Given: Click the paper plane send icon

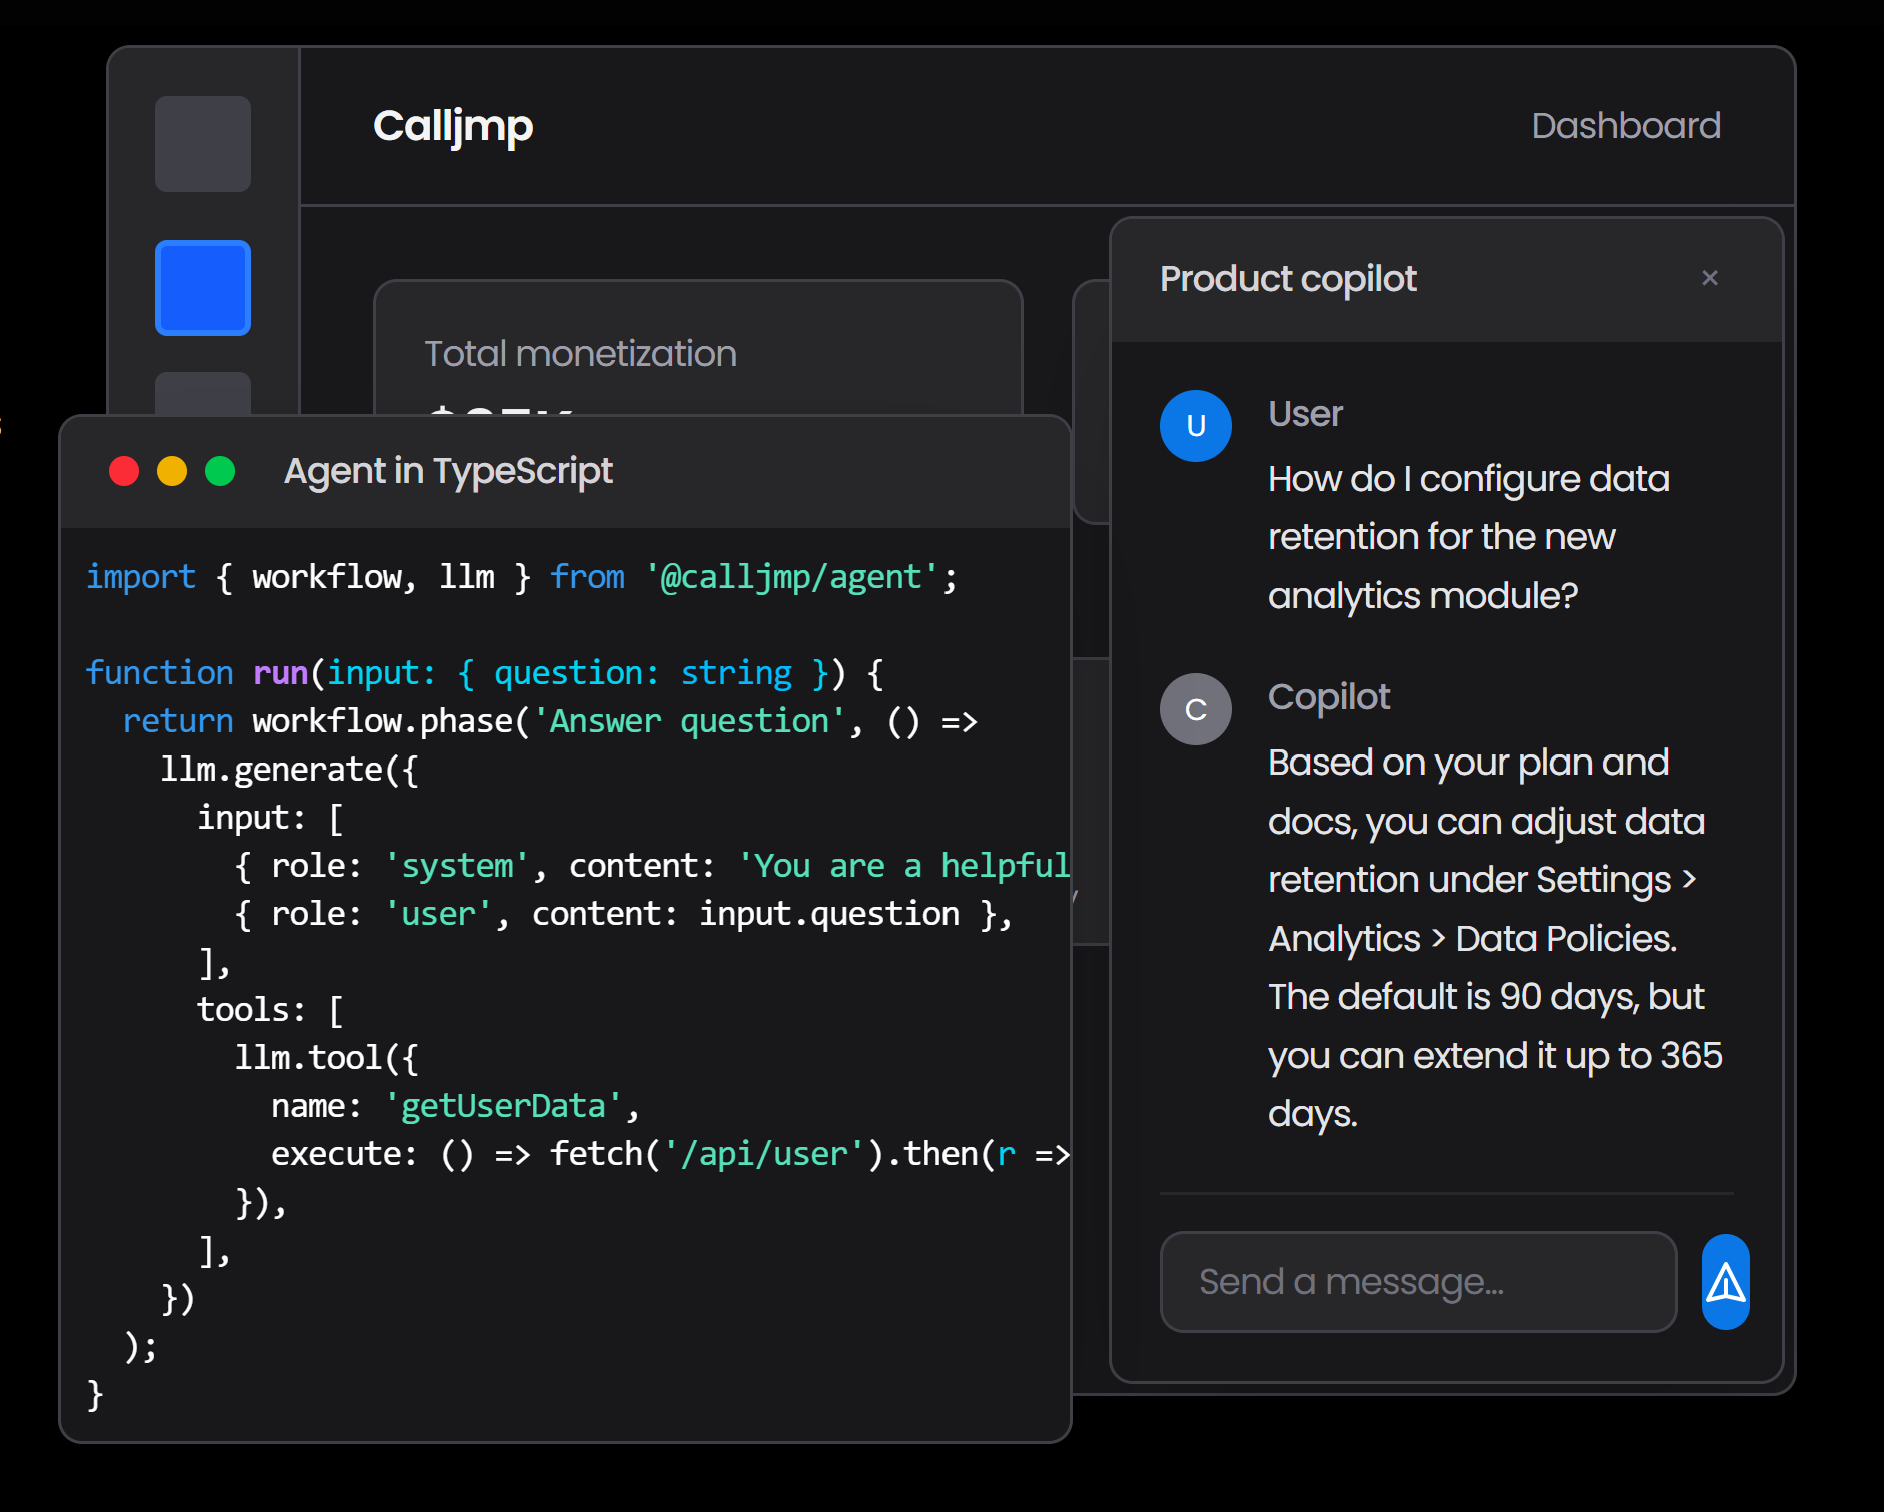Looking at the screenshot, I should (x=1724, y=1282).
